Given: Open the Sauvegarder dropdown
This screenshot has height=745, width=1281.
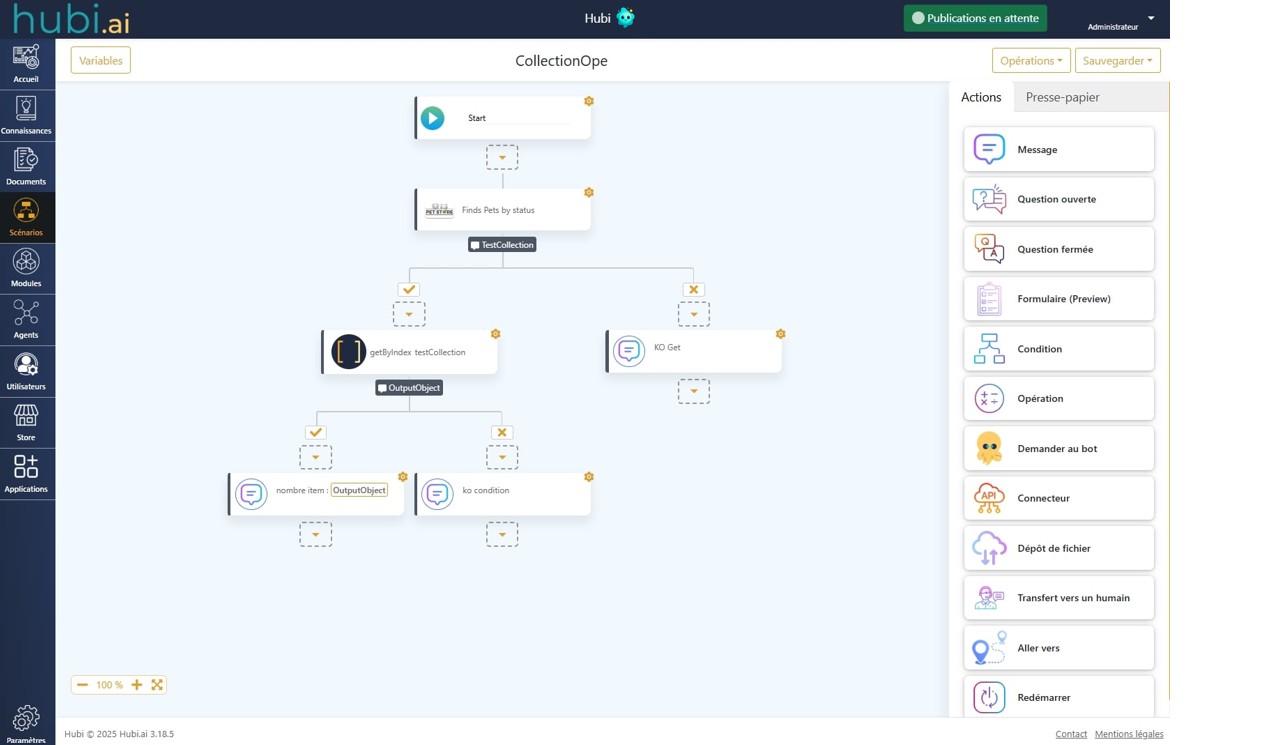Looking at the screenshot, I should (x=1117, y=60).
